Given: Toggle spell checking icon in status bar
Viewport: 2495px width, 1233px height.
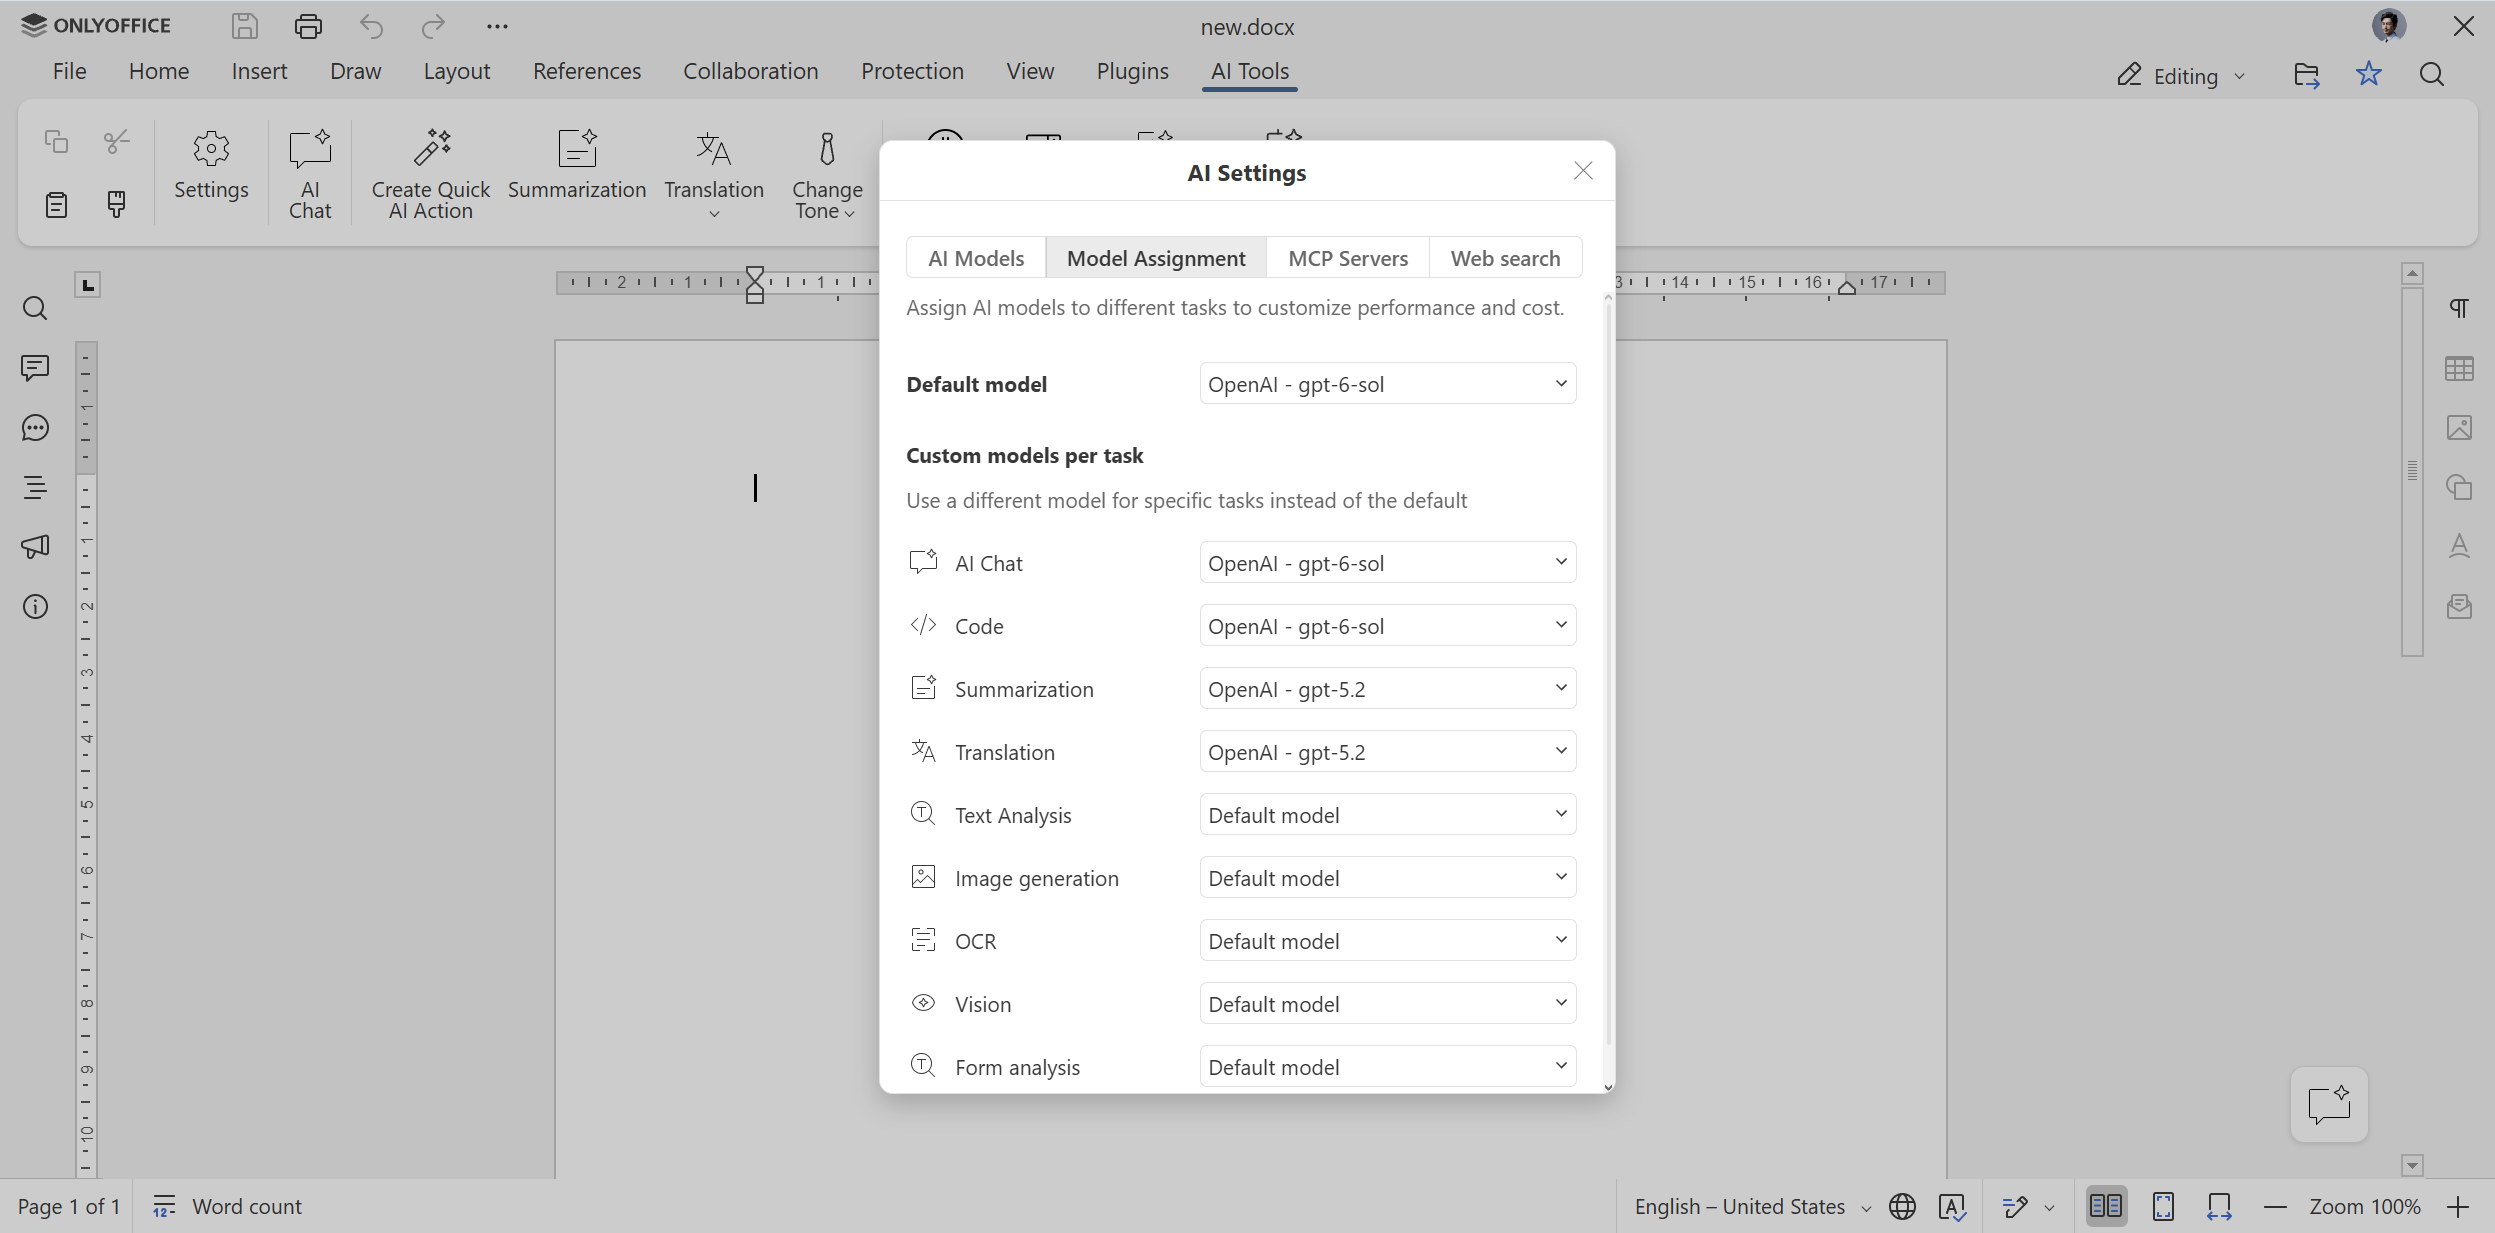Looking at the screenshot, I should (1952, 1207).
